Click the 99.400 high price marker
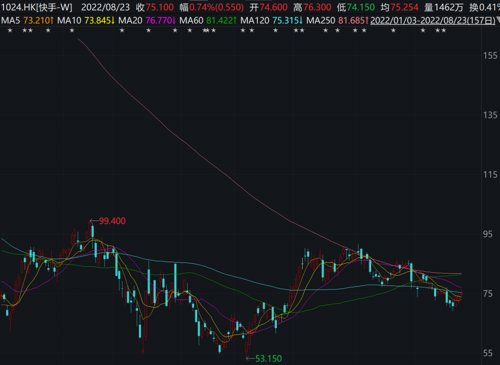Viewport: 500px width, 365px height. tap(108, 221)
